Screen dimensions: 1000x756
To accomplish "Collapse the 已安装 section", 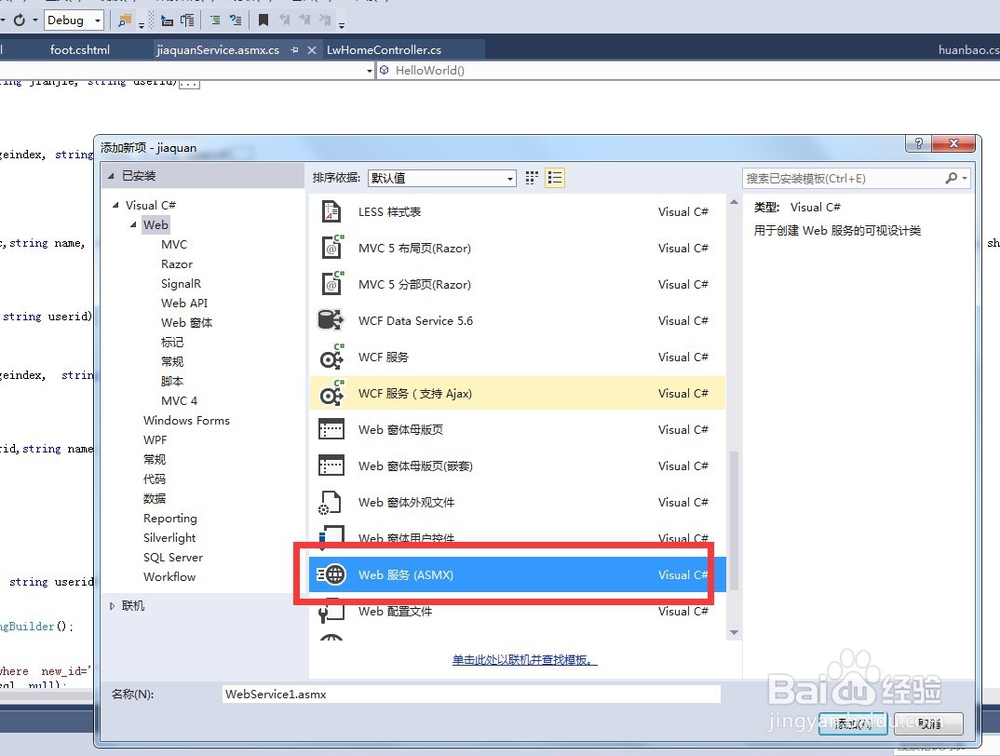I will (111, 176).
